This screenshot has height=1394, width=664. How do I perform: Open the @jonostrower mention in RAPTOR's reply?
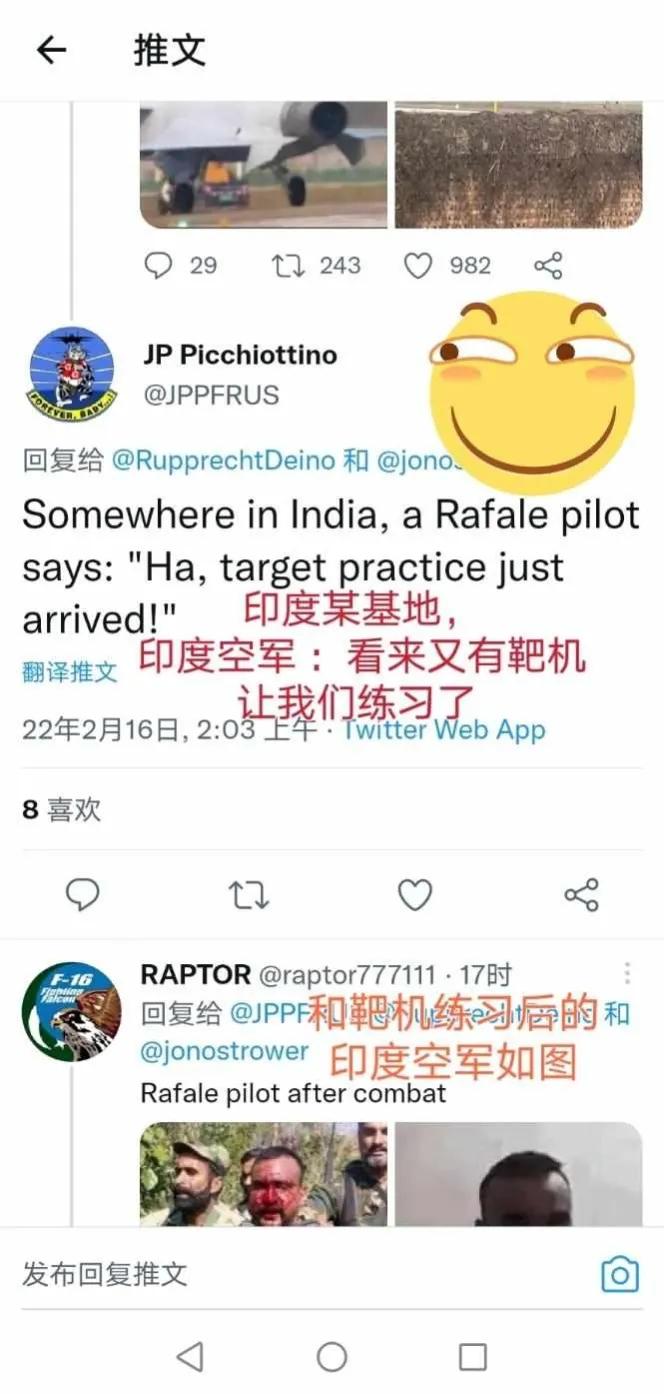225,1051
